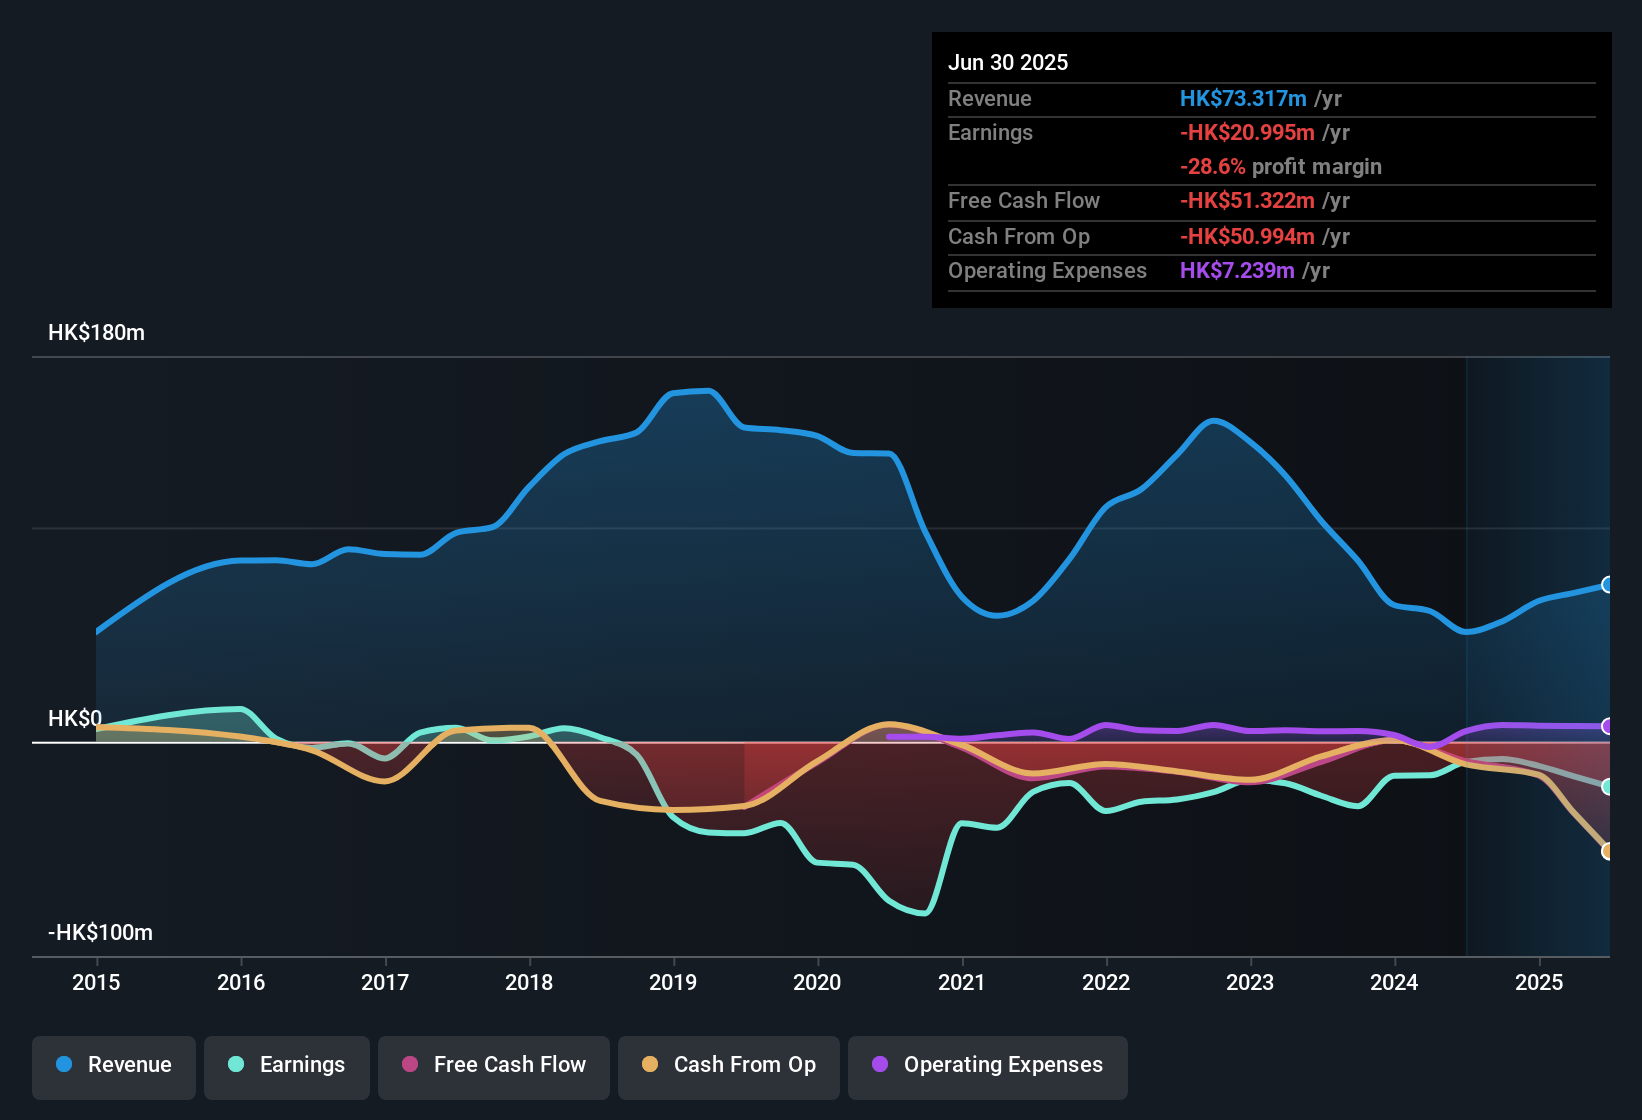Click the blue Revenue legend dot
The width and height of the screenshot is (1642, 1120).
(x=63, y=1065)
